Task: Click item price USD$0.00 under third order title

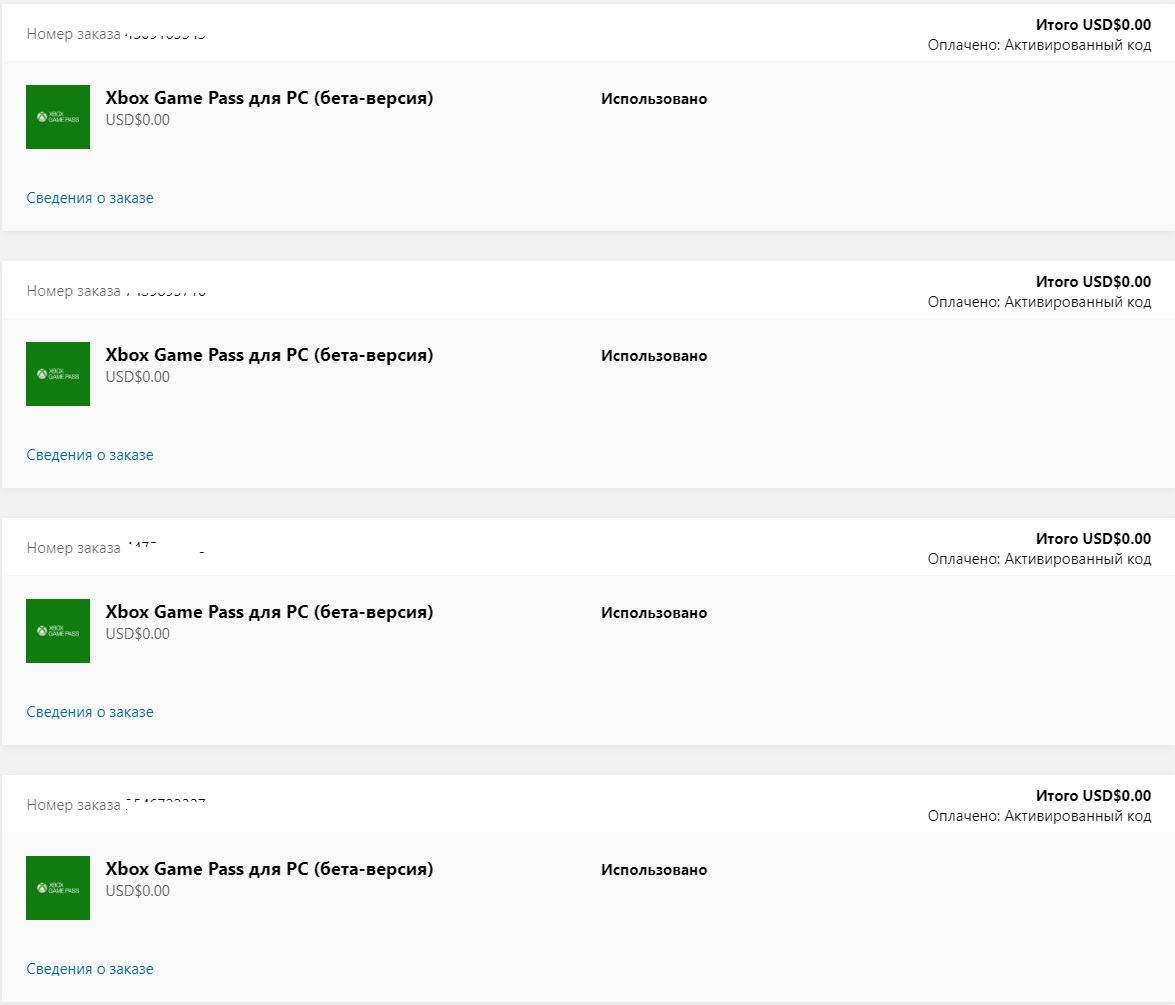Action: pyautogui.click(x=138, y=634)
